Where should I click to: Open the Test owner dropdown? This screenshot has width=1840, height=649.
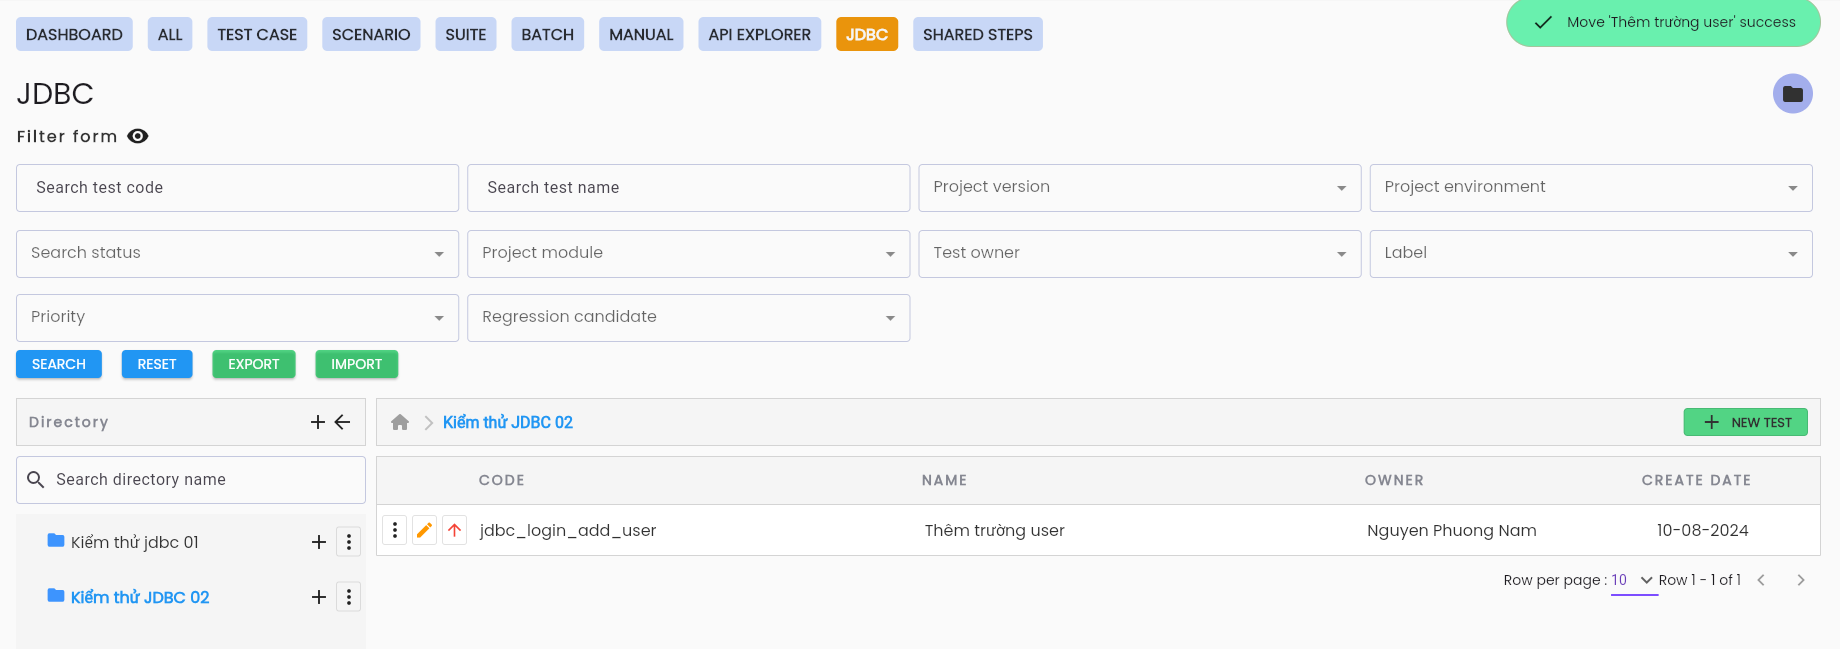coord(1140,254)
